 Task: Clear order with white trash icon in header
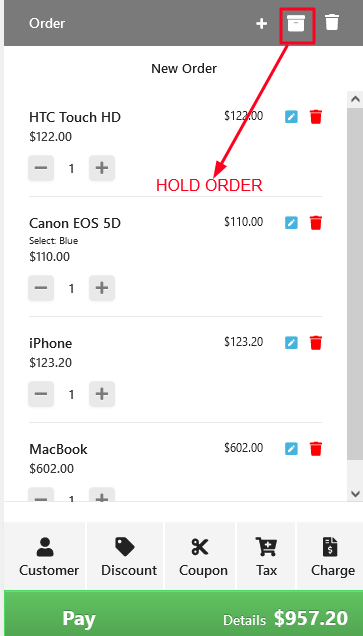tap(332, 22)
